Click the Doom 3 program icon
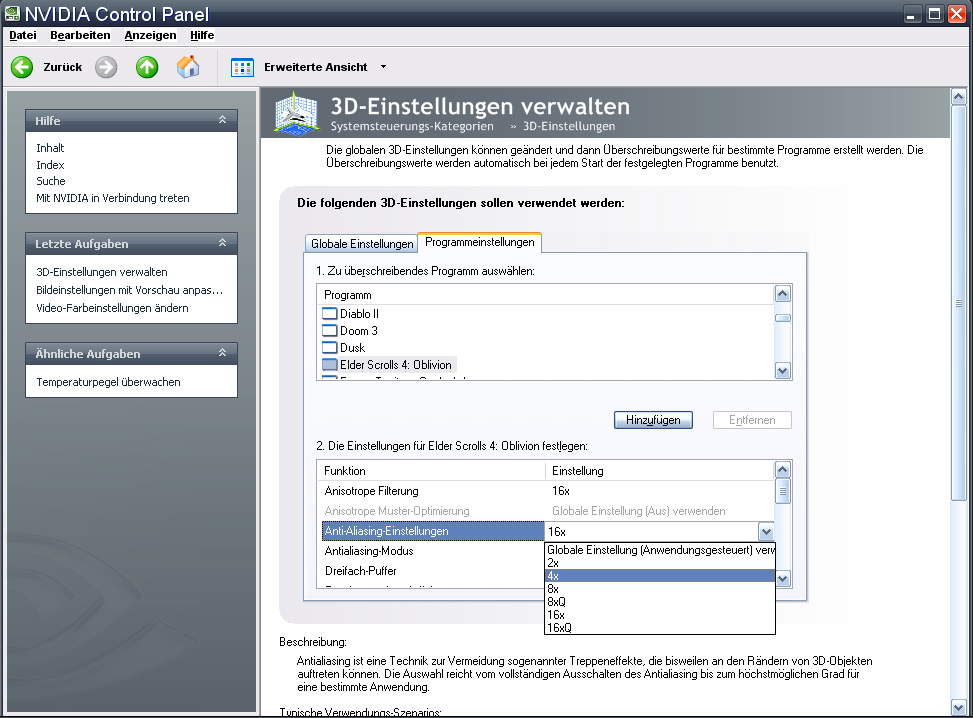Viewport: 973px width, 718px height. coord(330,330)
